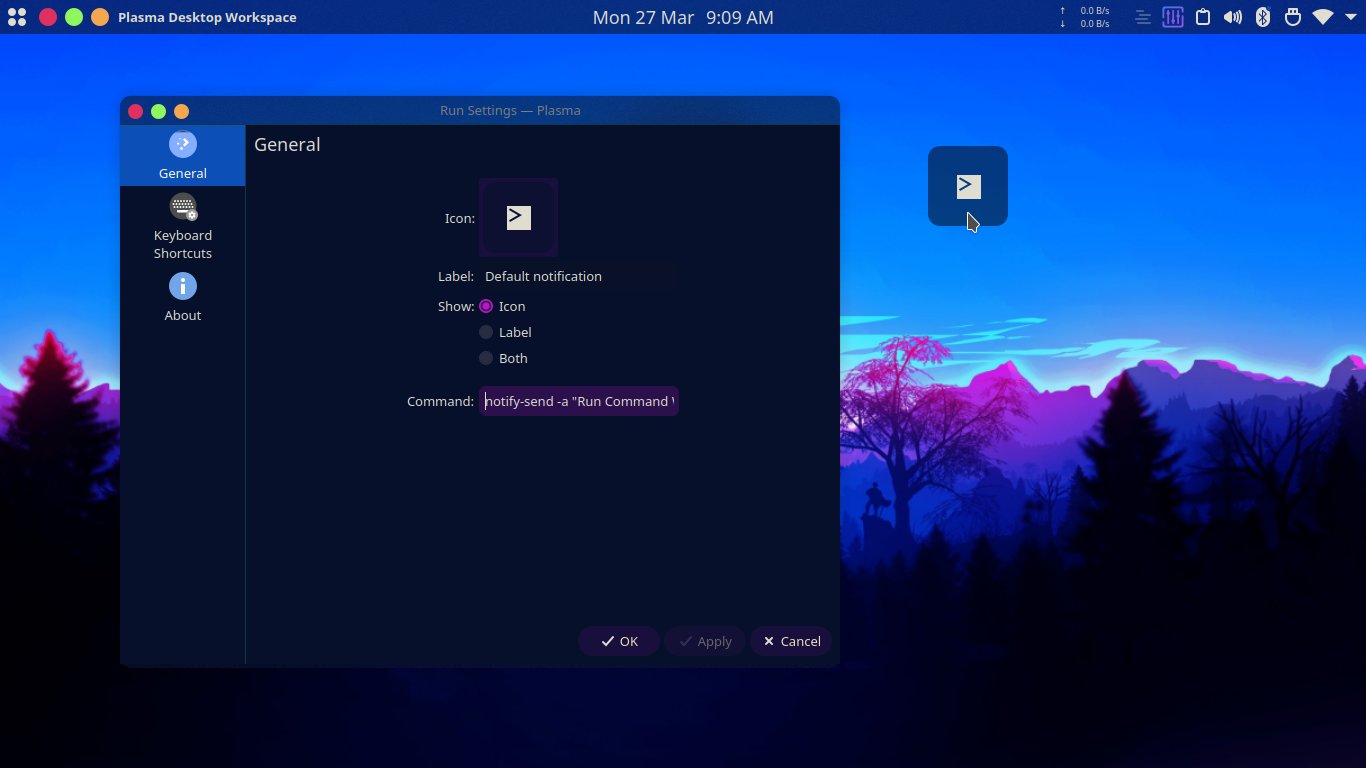Screen dimensions: 1366x768
Task: Click the red dot in top panel
Action: tap(47, 17)
